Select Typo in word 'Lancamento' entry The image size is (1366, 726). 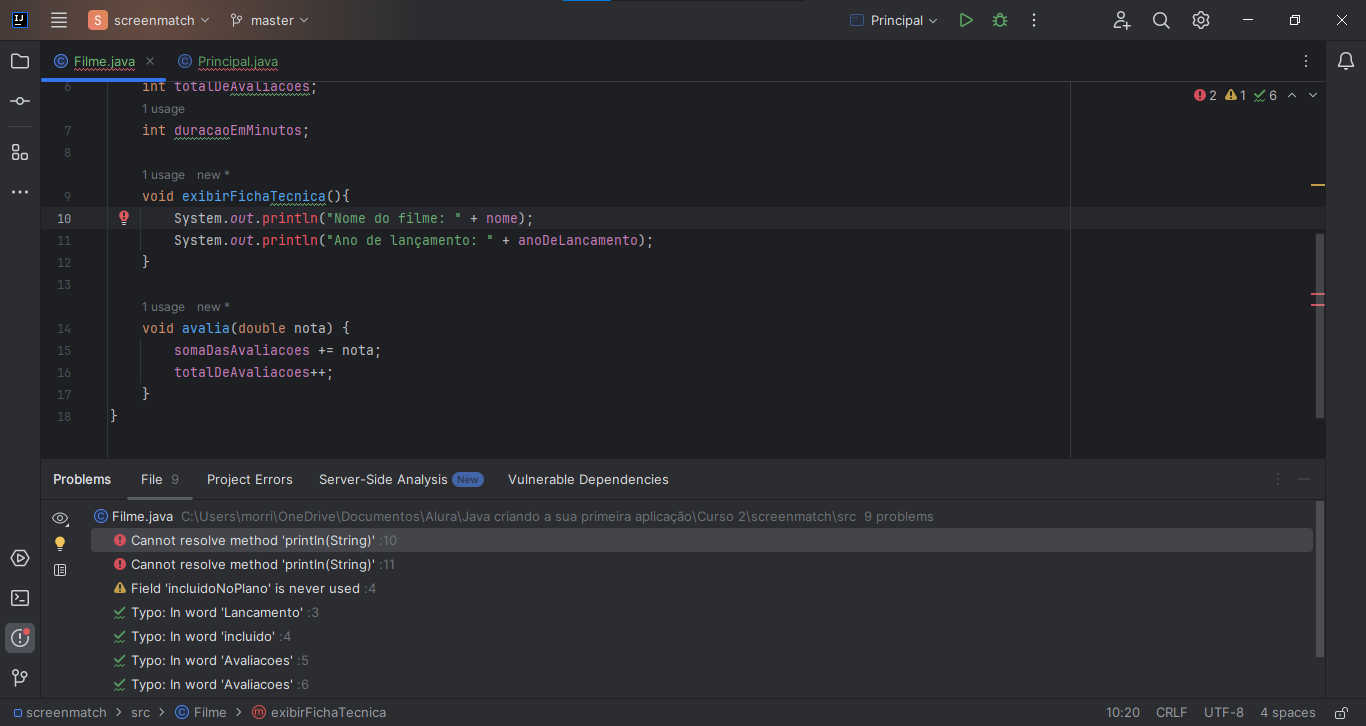pyautogui.click(x=701, y=612)
